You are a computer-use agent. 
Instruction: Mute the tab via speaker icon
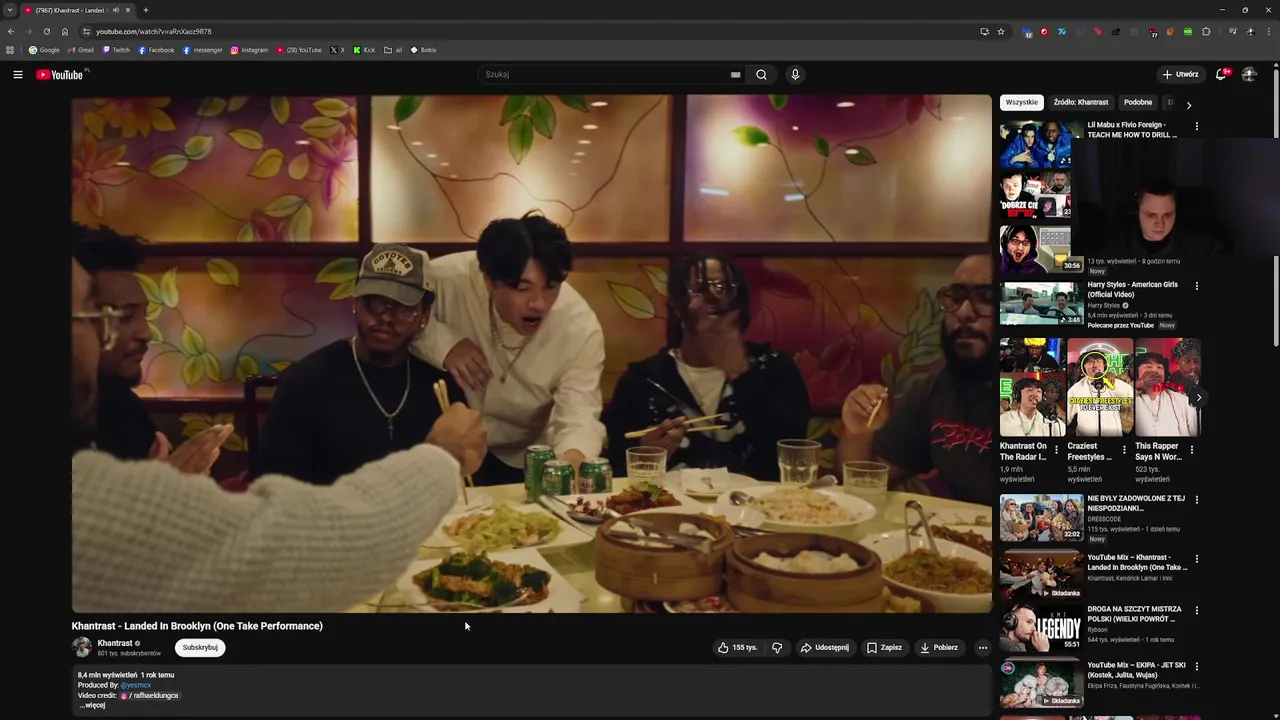116,10
